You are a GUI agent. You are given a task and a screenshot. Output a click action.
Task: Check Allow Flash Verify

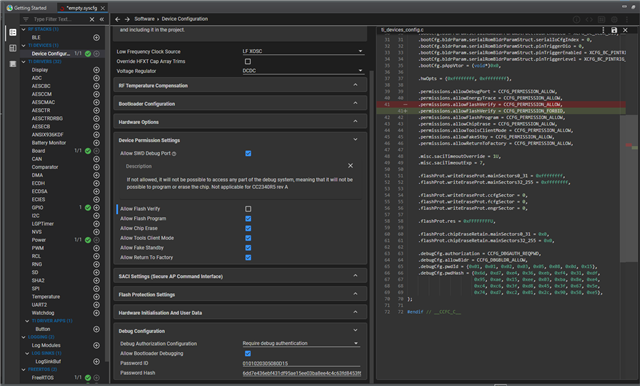point(248,209)
